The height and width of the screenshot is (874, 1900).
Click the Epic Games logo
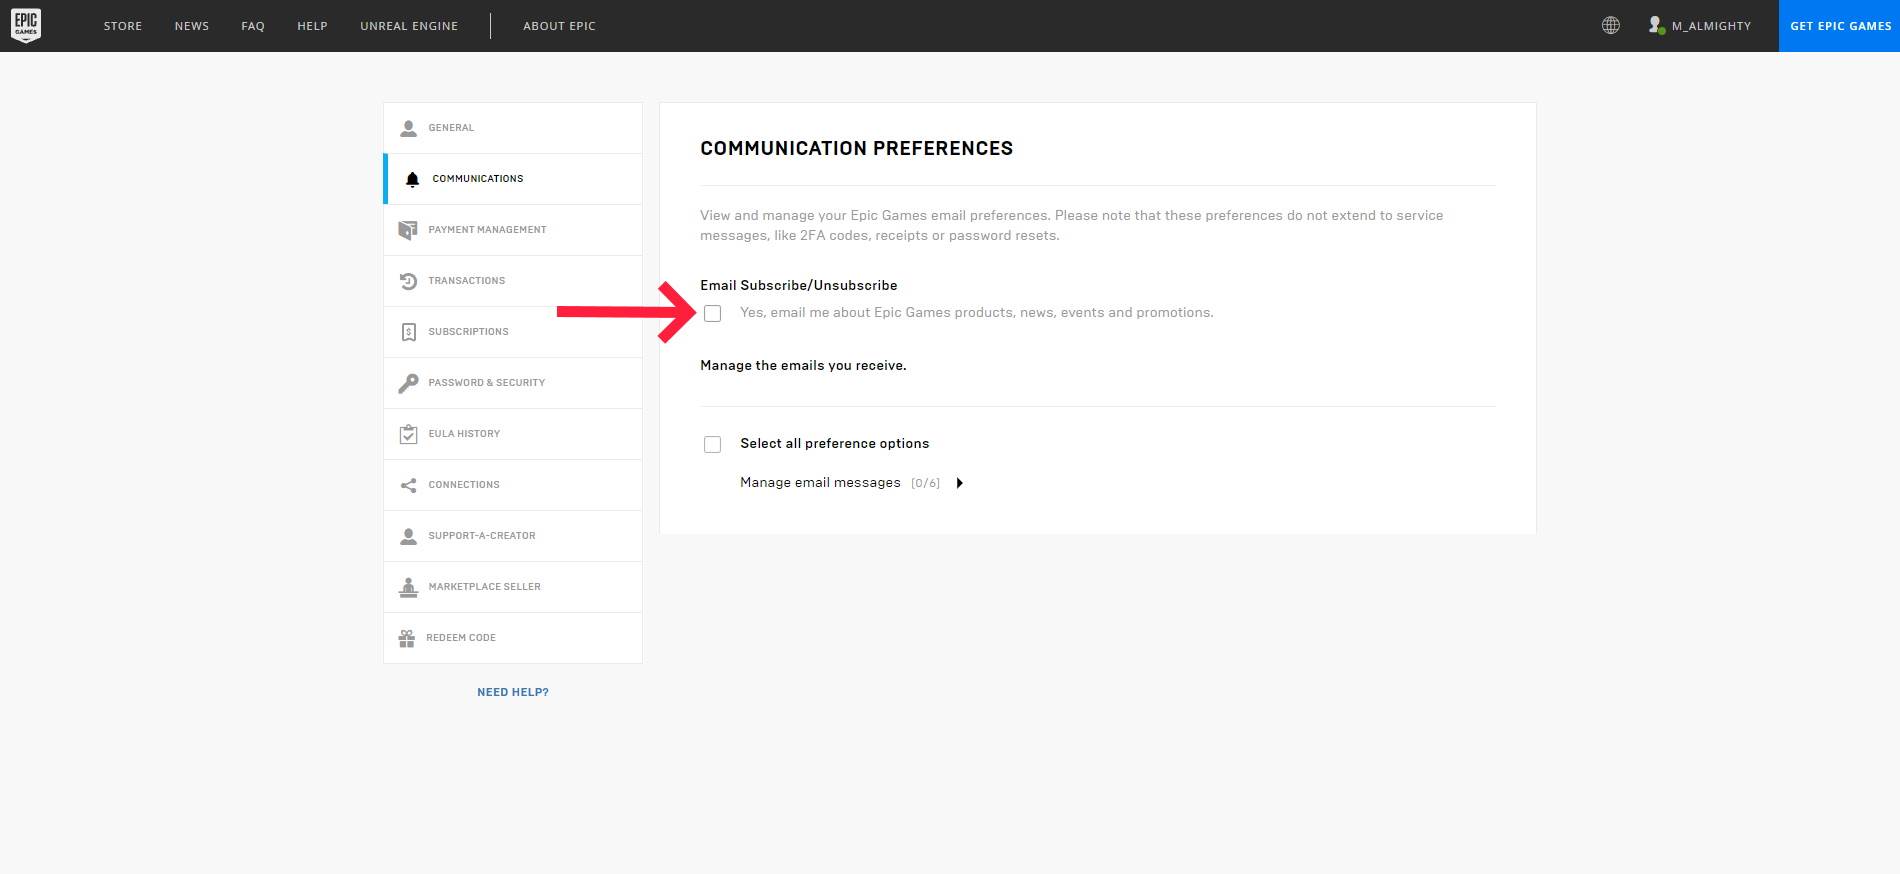click(26, 25)
